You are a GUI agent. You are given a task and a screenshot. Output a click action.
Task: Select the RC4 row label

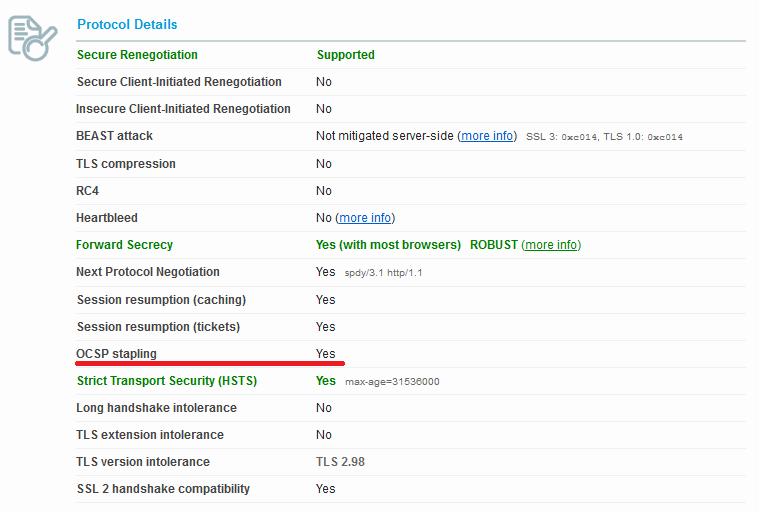(x=87, y=191)
